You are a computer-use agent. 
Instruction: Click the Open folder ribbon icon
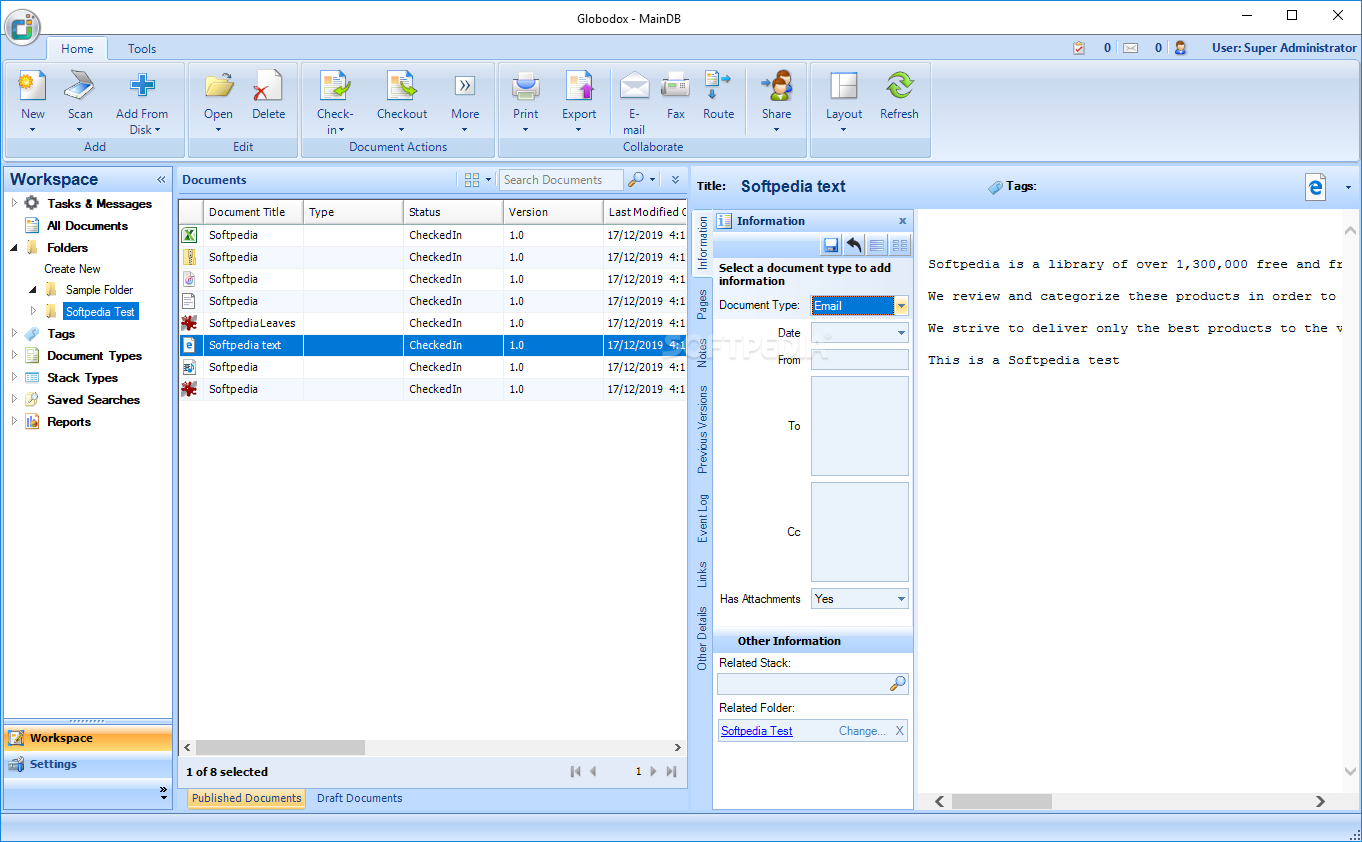[219, 87]
